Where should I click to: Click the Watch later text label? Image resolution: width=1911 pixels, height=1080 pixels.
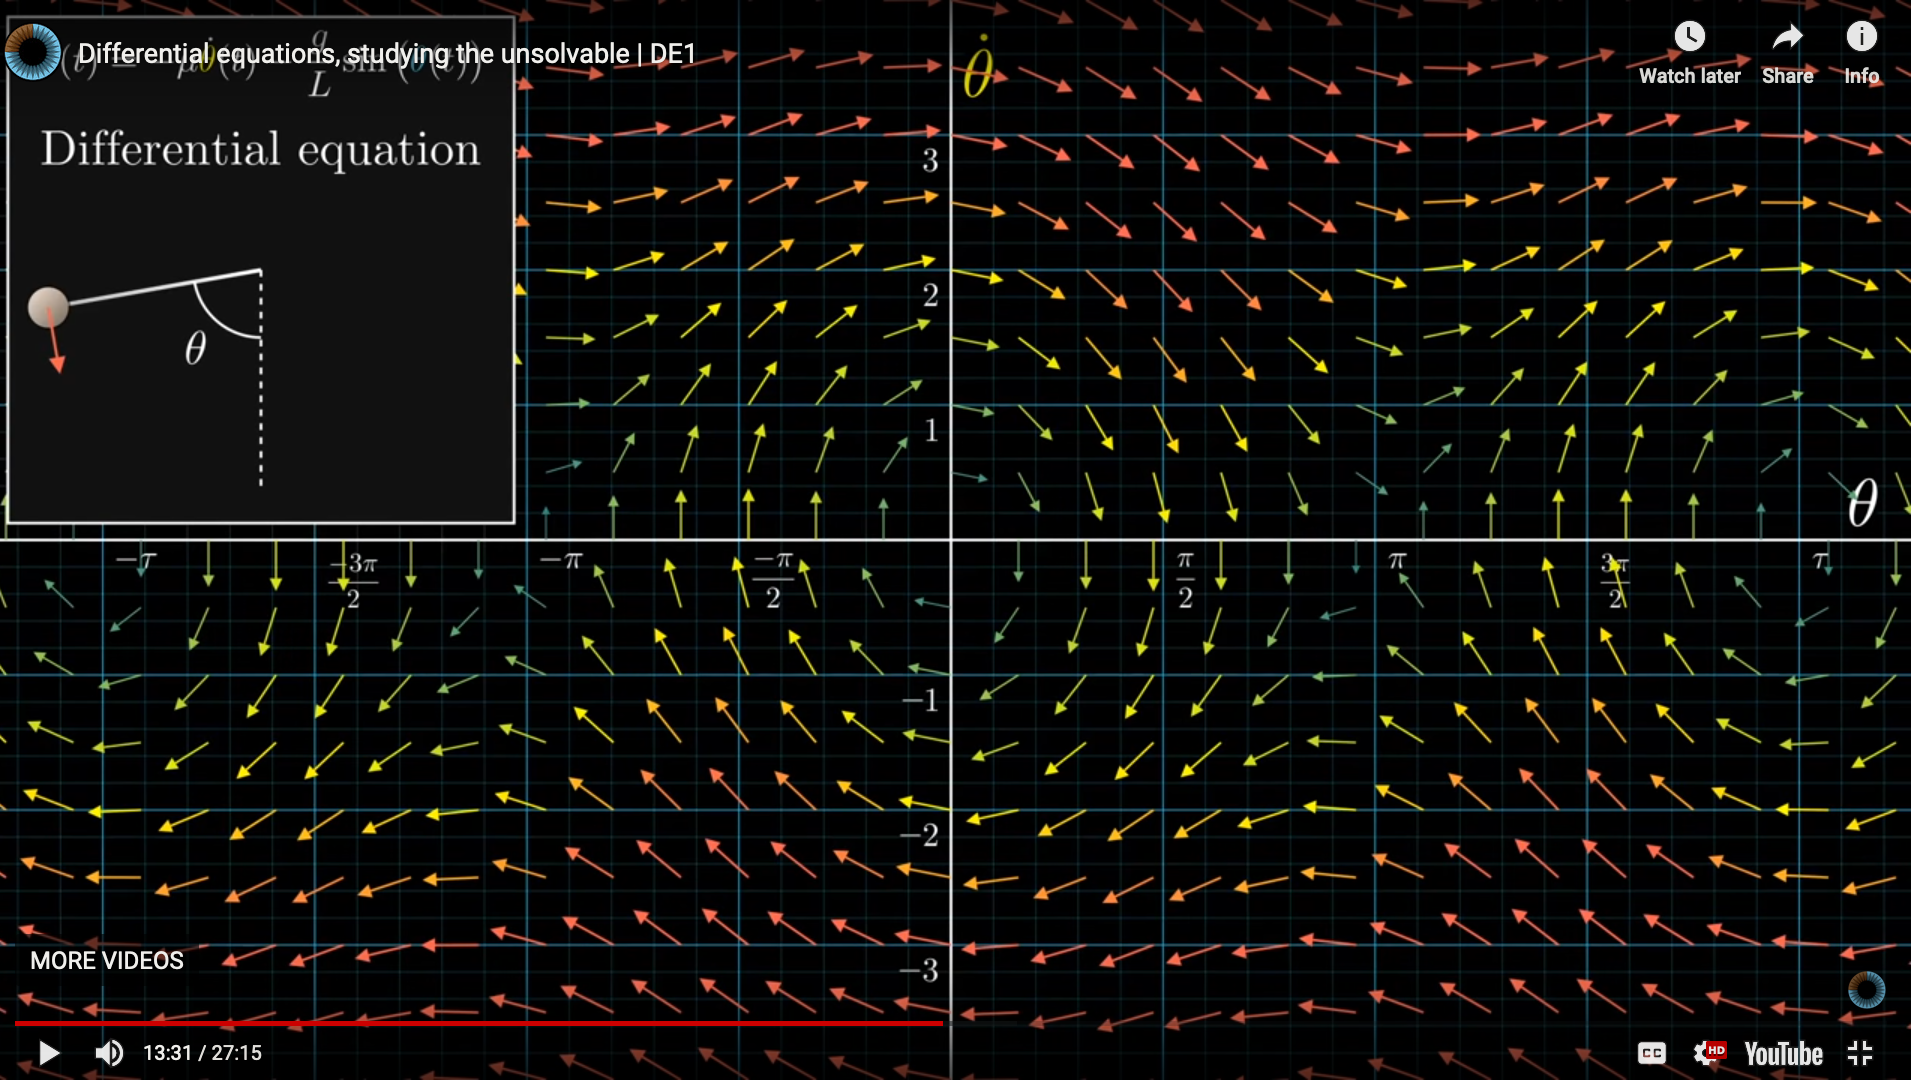coord(1689,76)
